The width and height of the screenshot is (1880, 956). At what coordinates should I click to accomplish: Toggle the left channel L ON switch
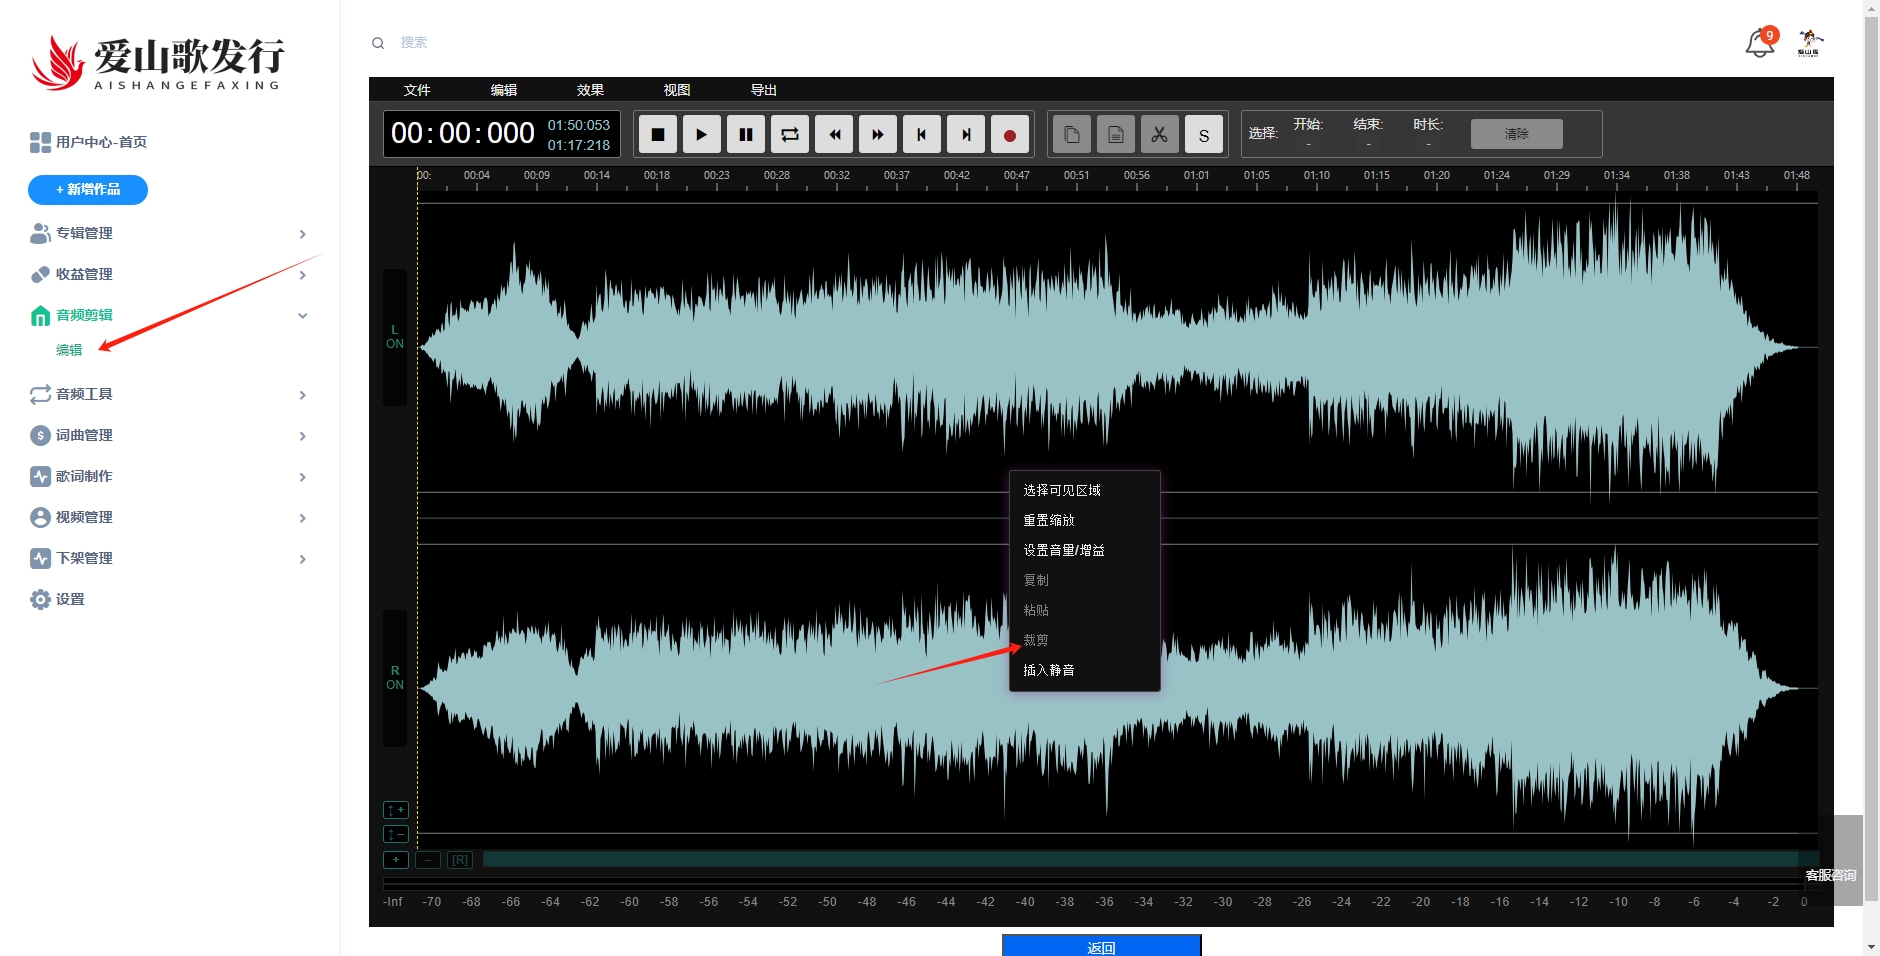click(395, 337)
